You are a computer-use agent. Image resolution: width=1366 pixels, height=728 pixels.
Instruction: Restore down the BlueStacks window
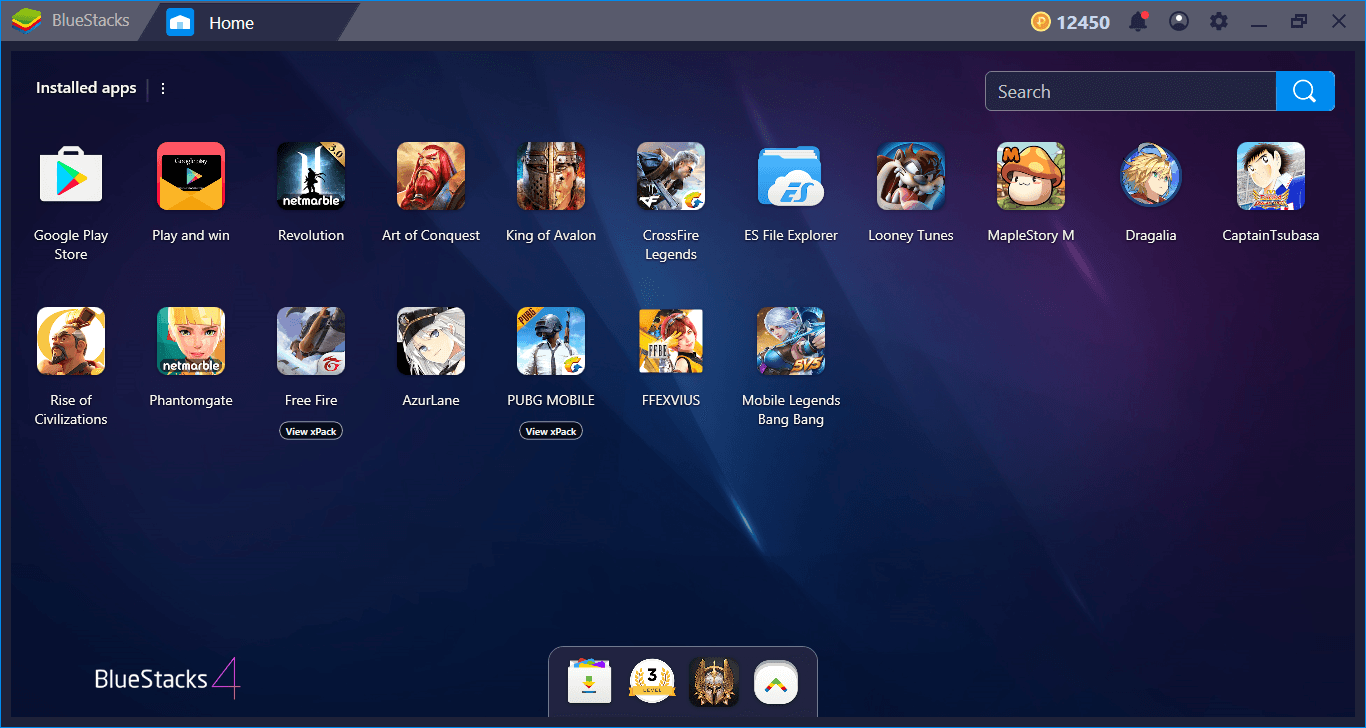tap(1299, 21)
